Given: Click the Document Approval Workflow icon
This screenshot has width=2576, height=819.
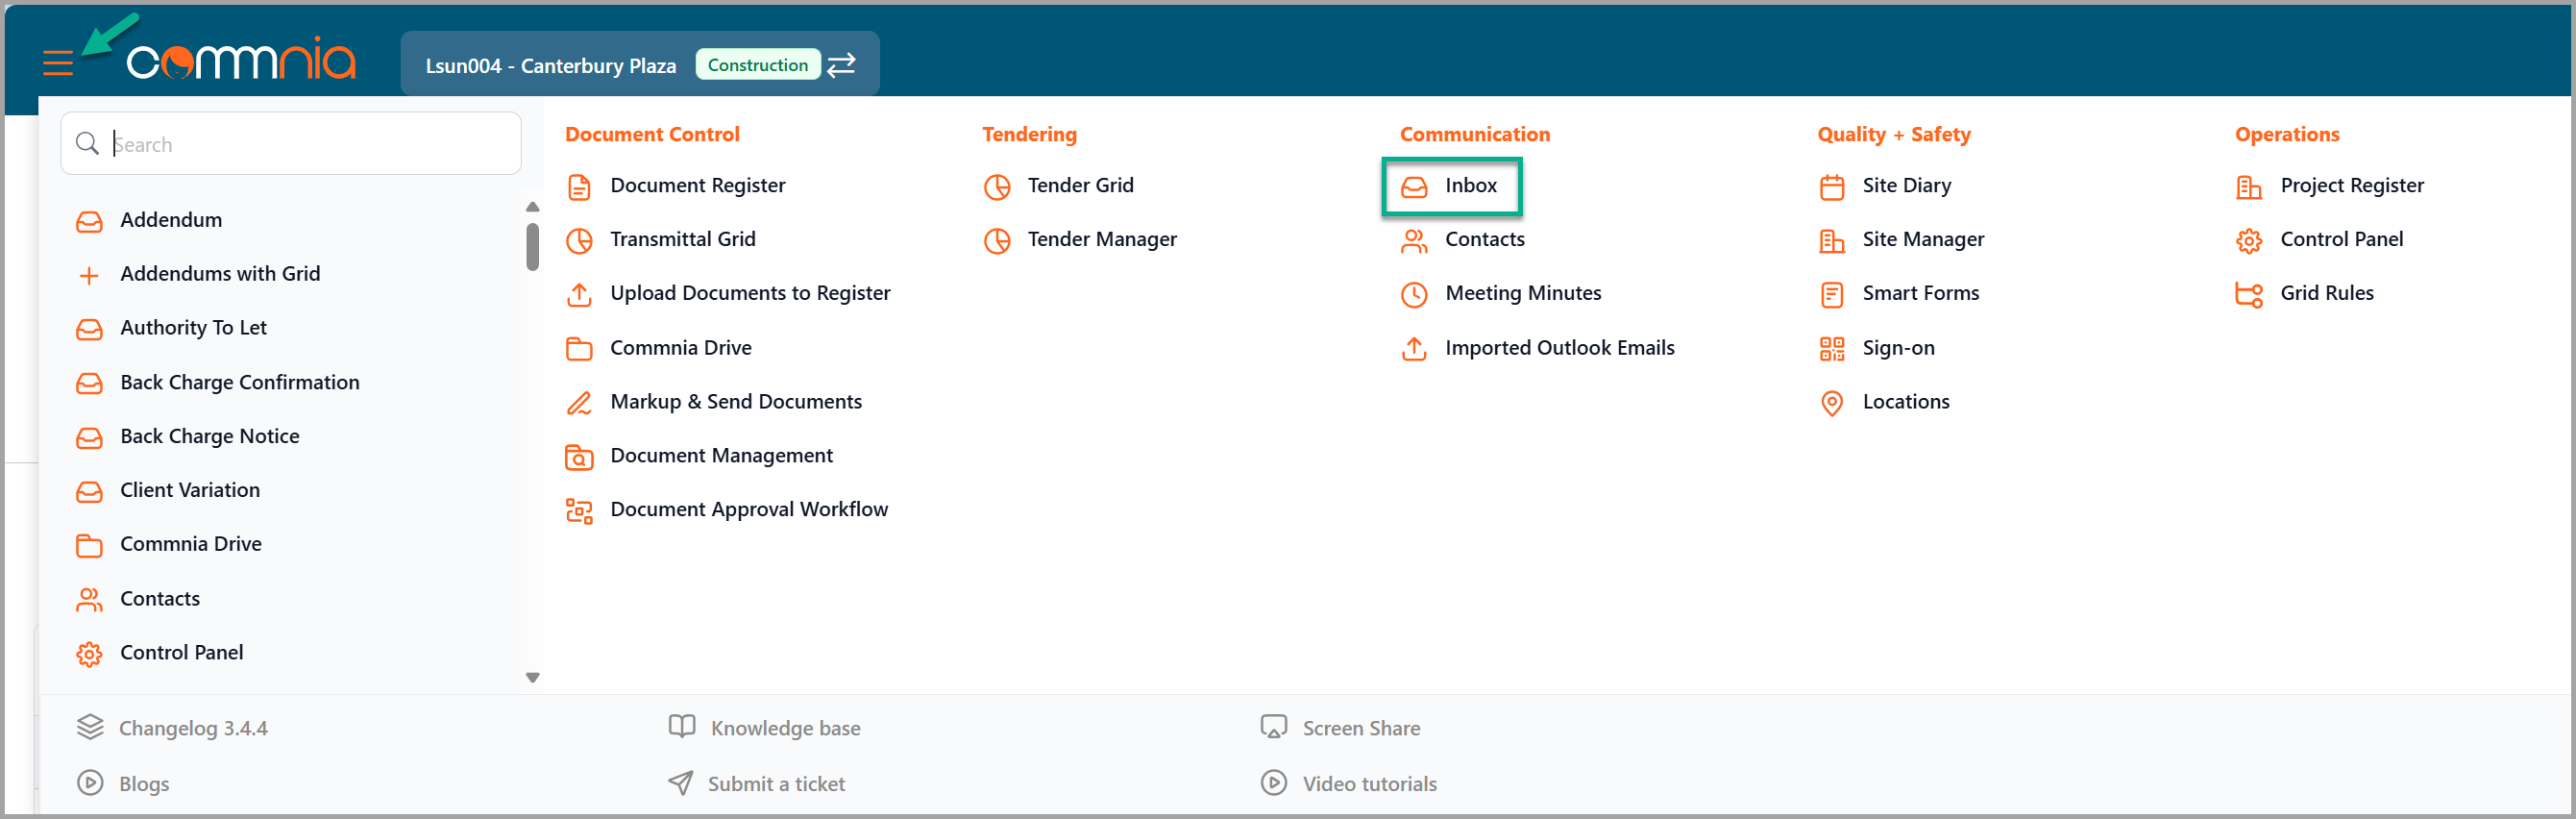Looking at the screenshot, I should tap(579, 511).
